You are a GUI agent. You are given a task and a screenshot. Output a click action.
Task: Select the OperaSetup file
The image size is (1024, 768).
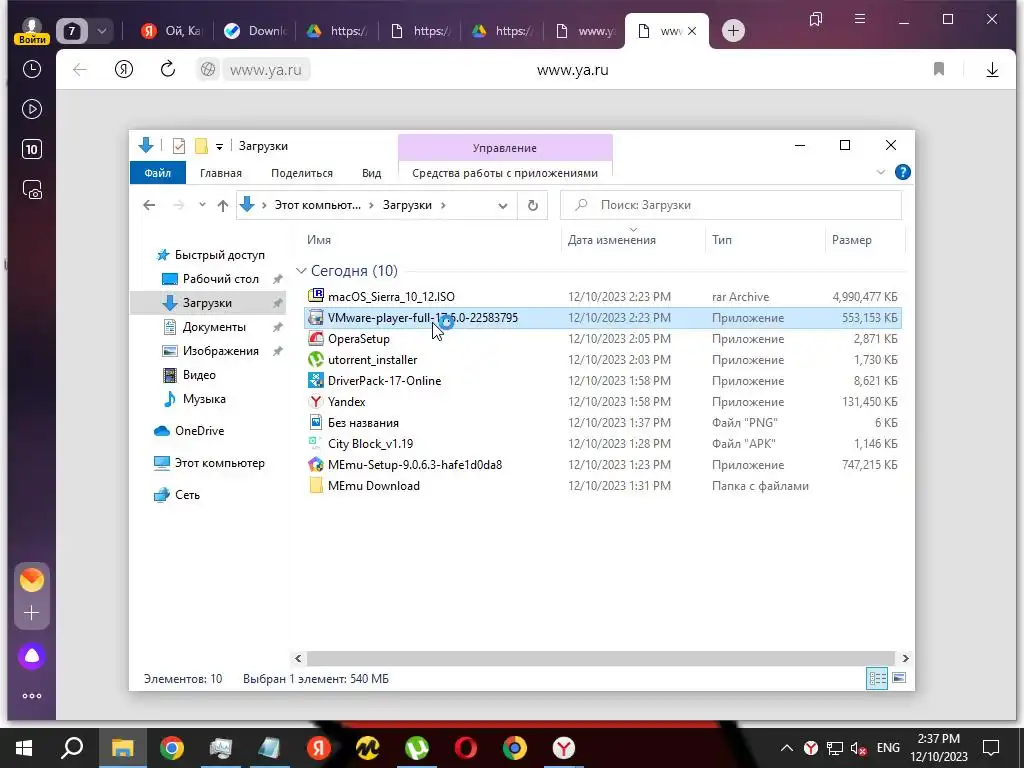click(x=359, y=339)
